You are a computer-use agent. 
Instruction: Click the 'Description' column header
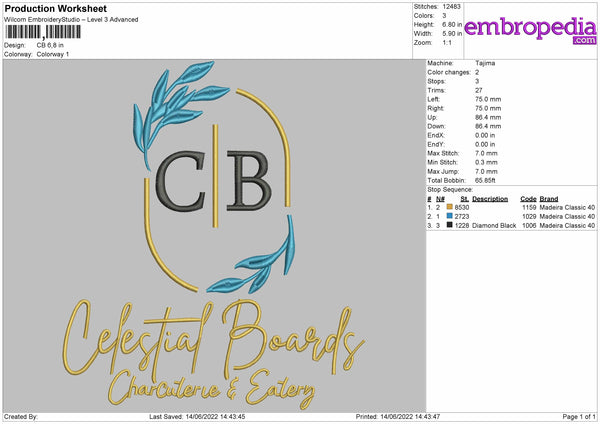click(x=490, y=199)
